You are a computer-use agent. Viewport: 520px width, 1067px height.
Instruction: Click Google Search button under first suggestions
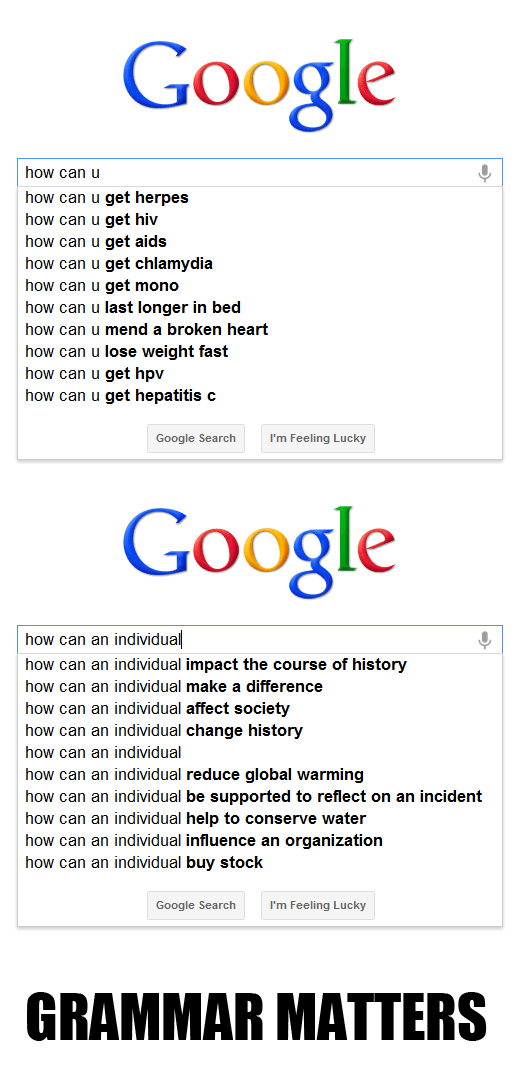pos(196,438)
